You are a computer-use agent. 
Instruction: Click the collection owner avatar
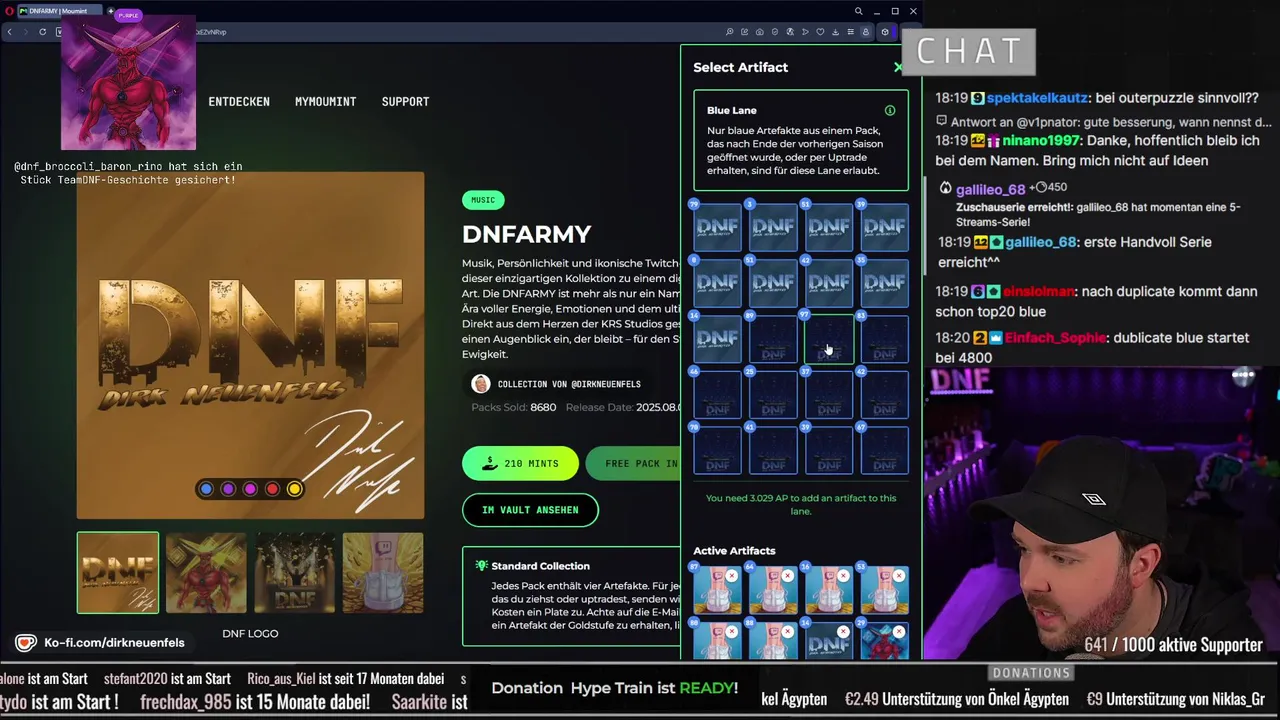pyautogui.click(x=481, y=384)
